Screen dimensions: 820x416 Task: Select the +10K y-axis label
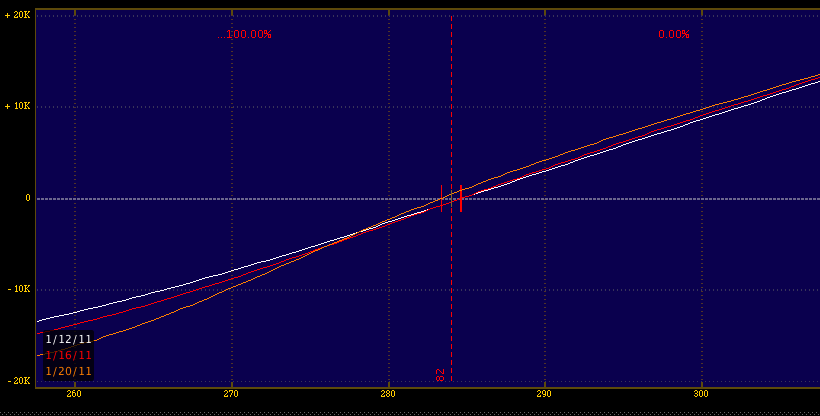coord(17,107)
